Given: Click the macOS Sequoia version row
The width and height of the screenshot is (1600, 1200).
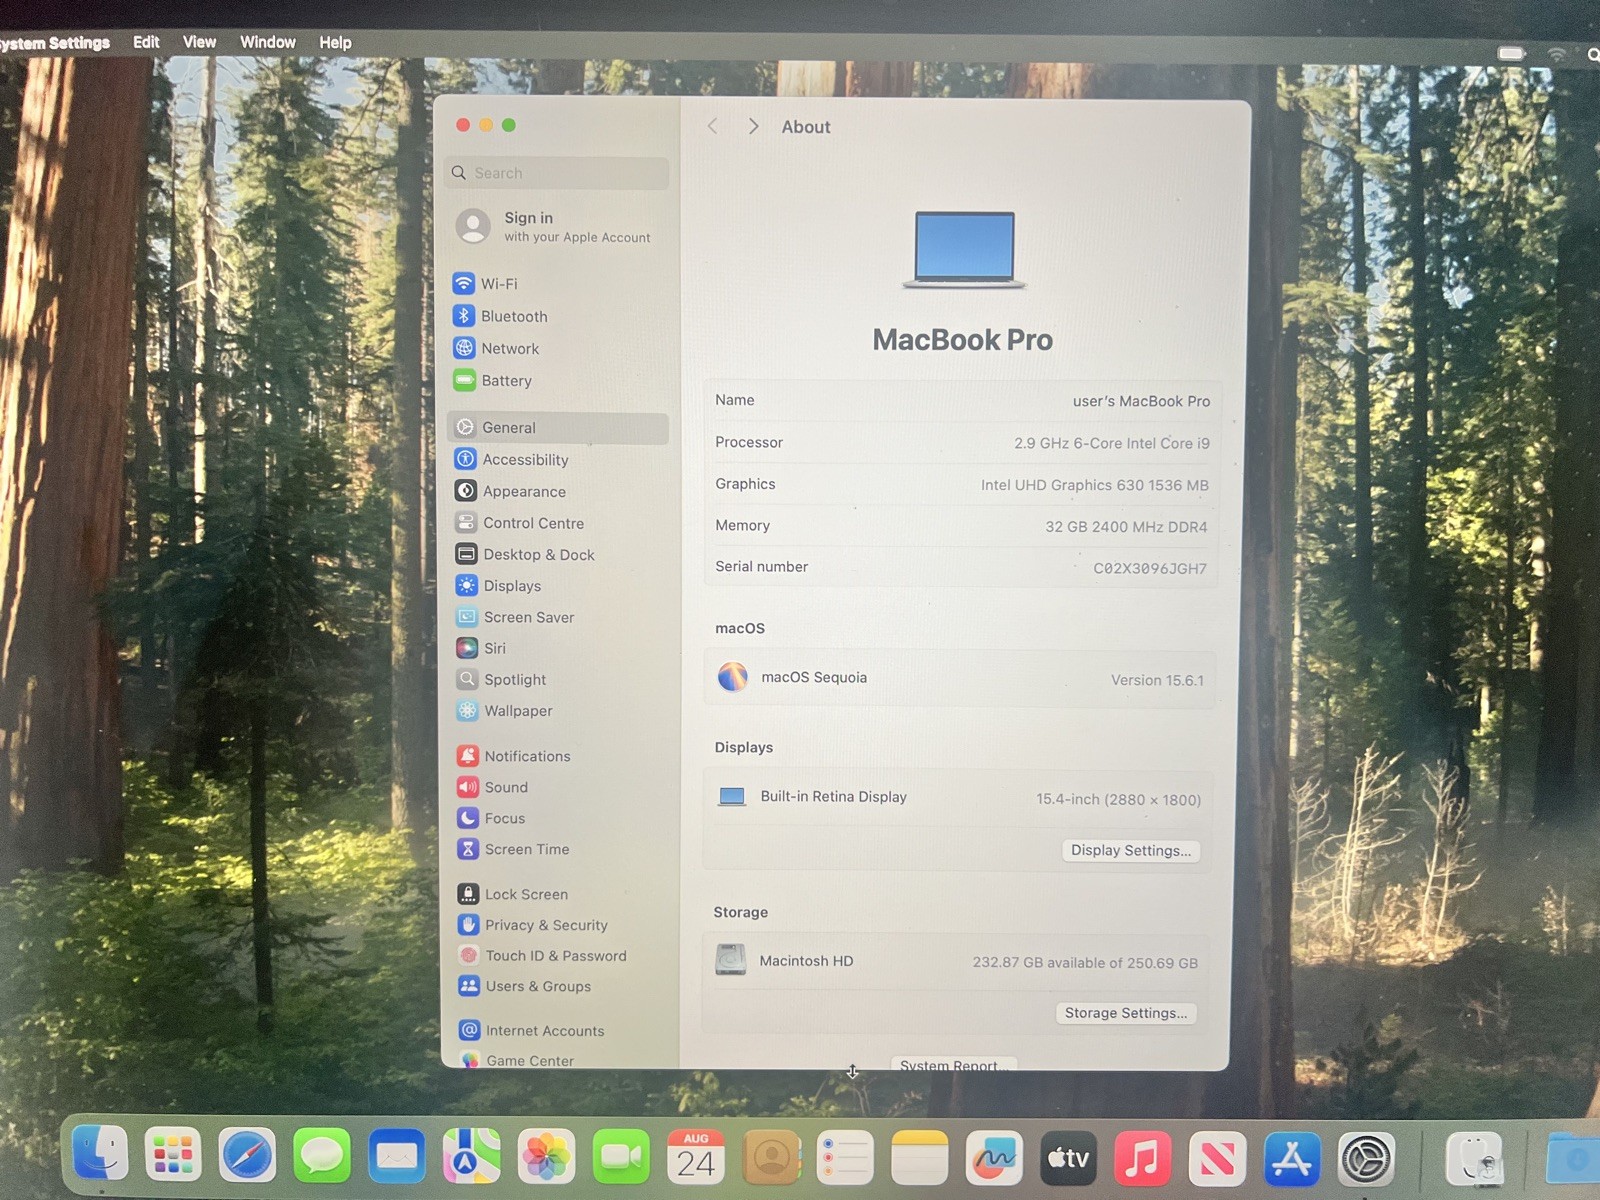Looking at the screenshot, I should coord(960,678).
